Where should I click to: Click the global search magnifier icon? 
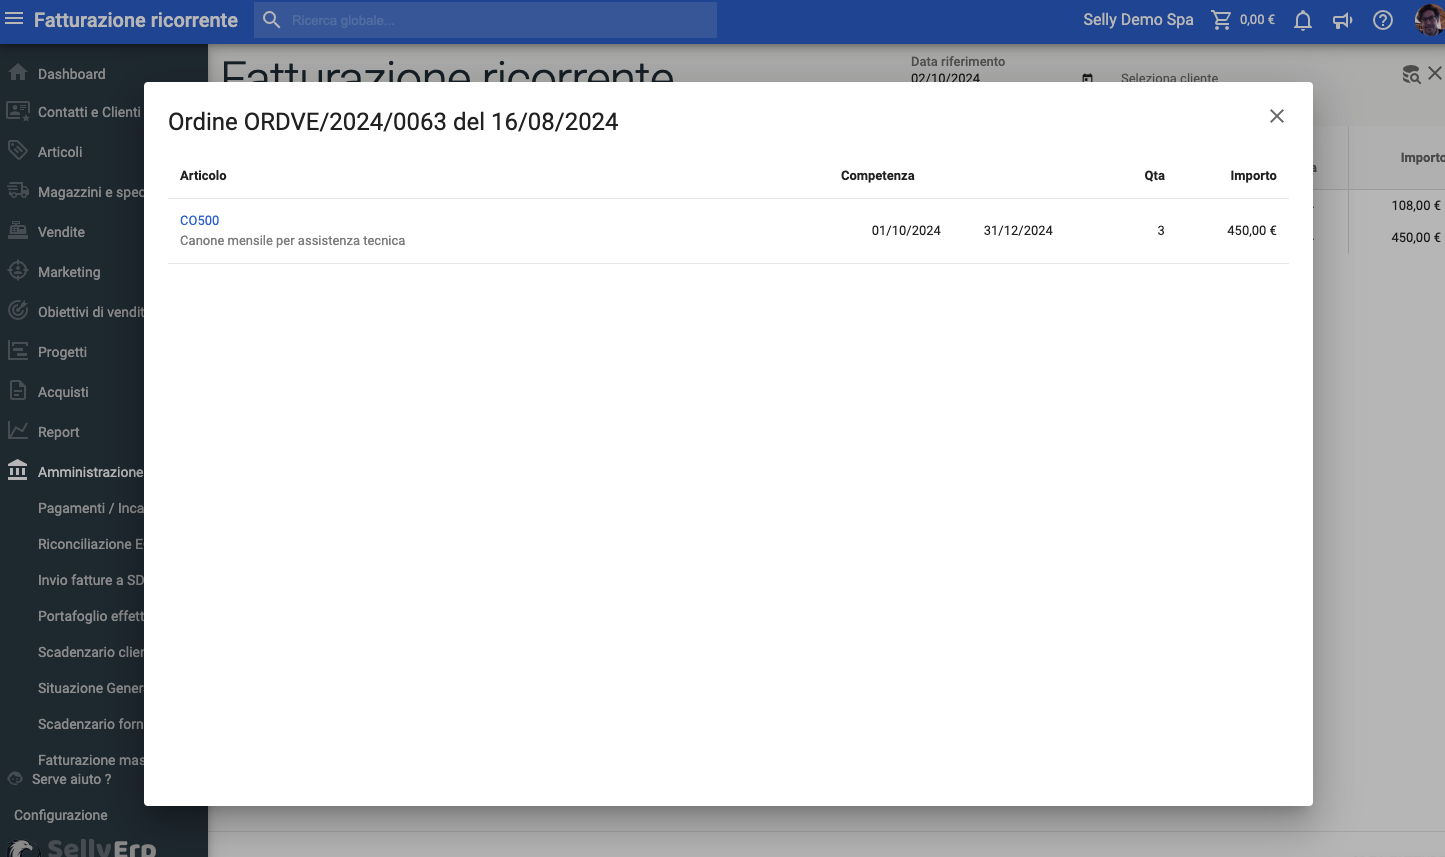tap(271, 20)
